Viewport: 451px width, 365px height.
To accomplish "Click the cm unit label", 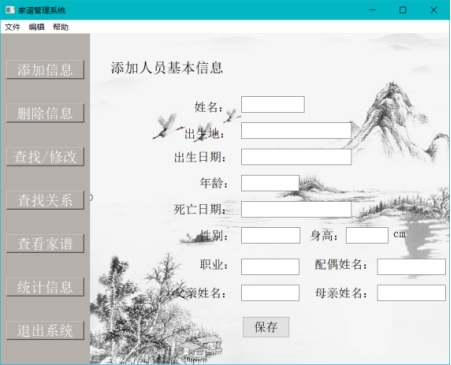I will pyautogui.click(x=400, y=234).
